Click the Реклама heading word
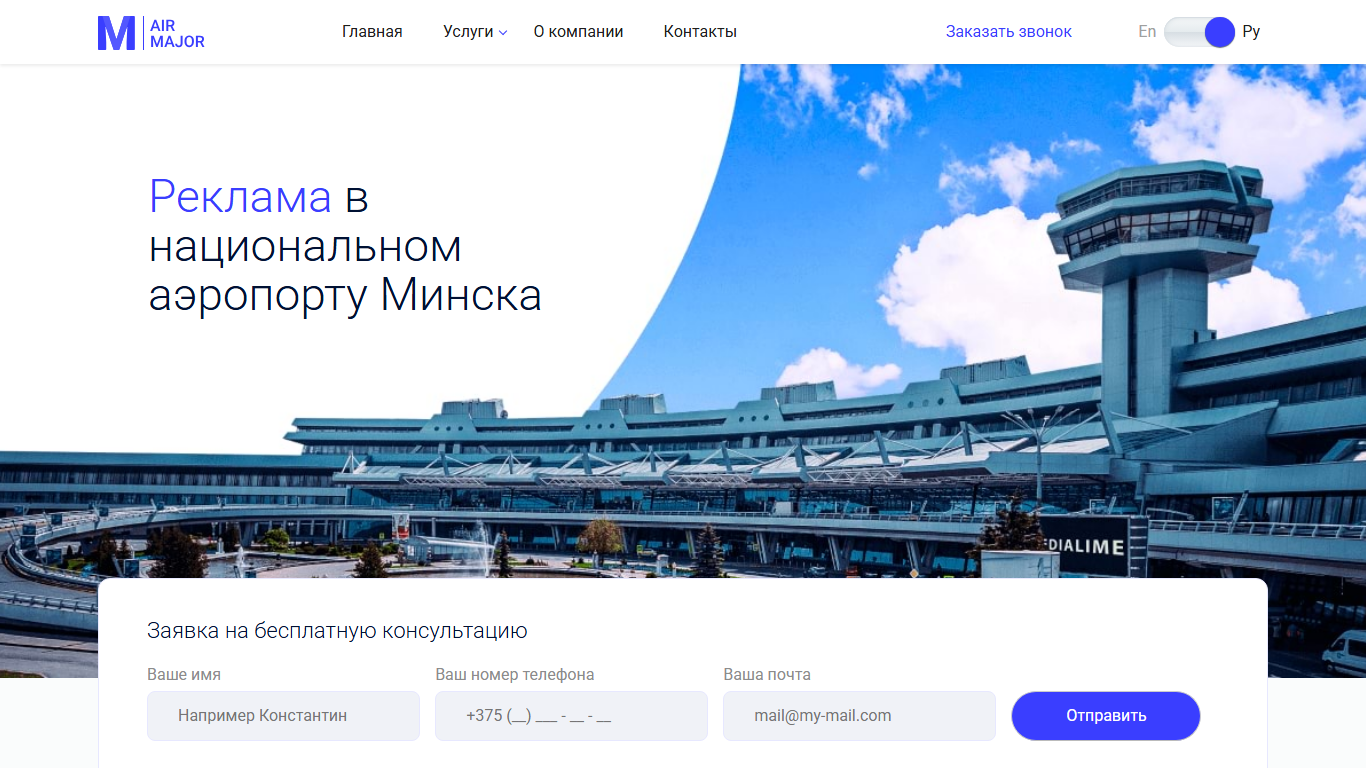 (240, 197)
